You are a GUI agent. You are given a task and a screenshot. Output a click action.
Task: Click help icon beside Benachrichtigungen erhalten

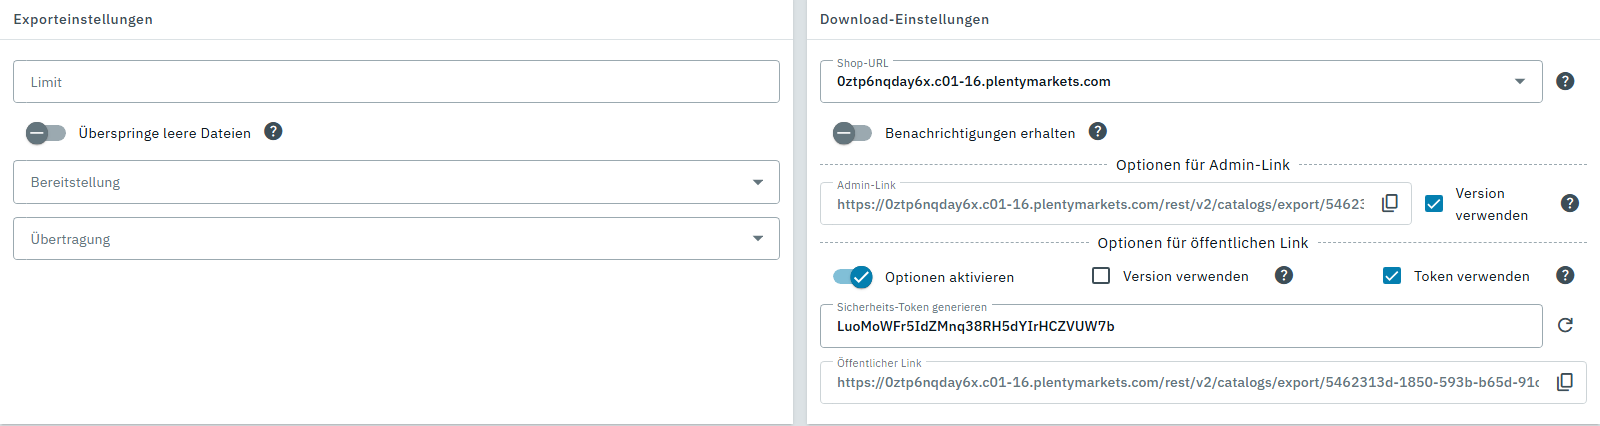tap(1097, 131)
